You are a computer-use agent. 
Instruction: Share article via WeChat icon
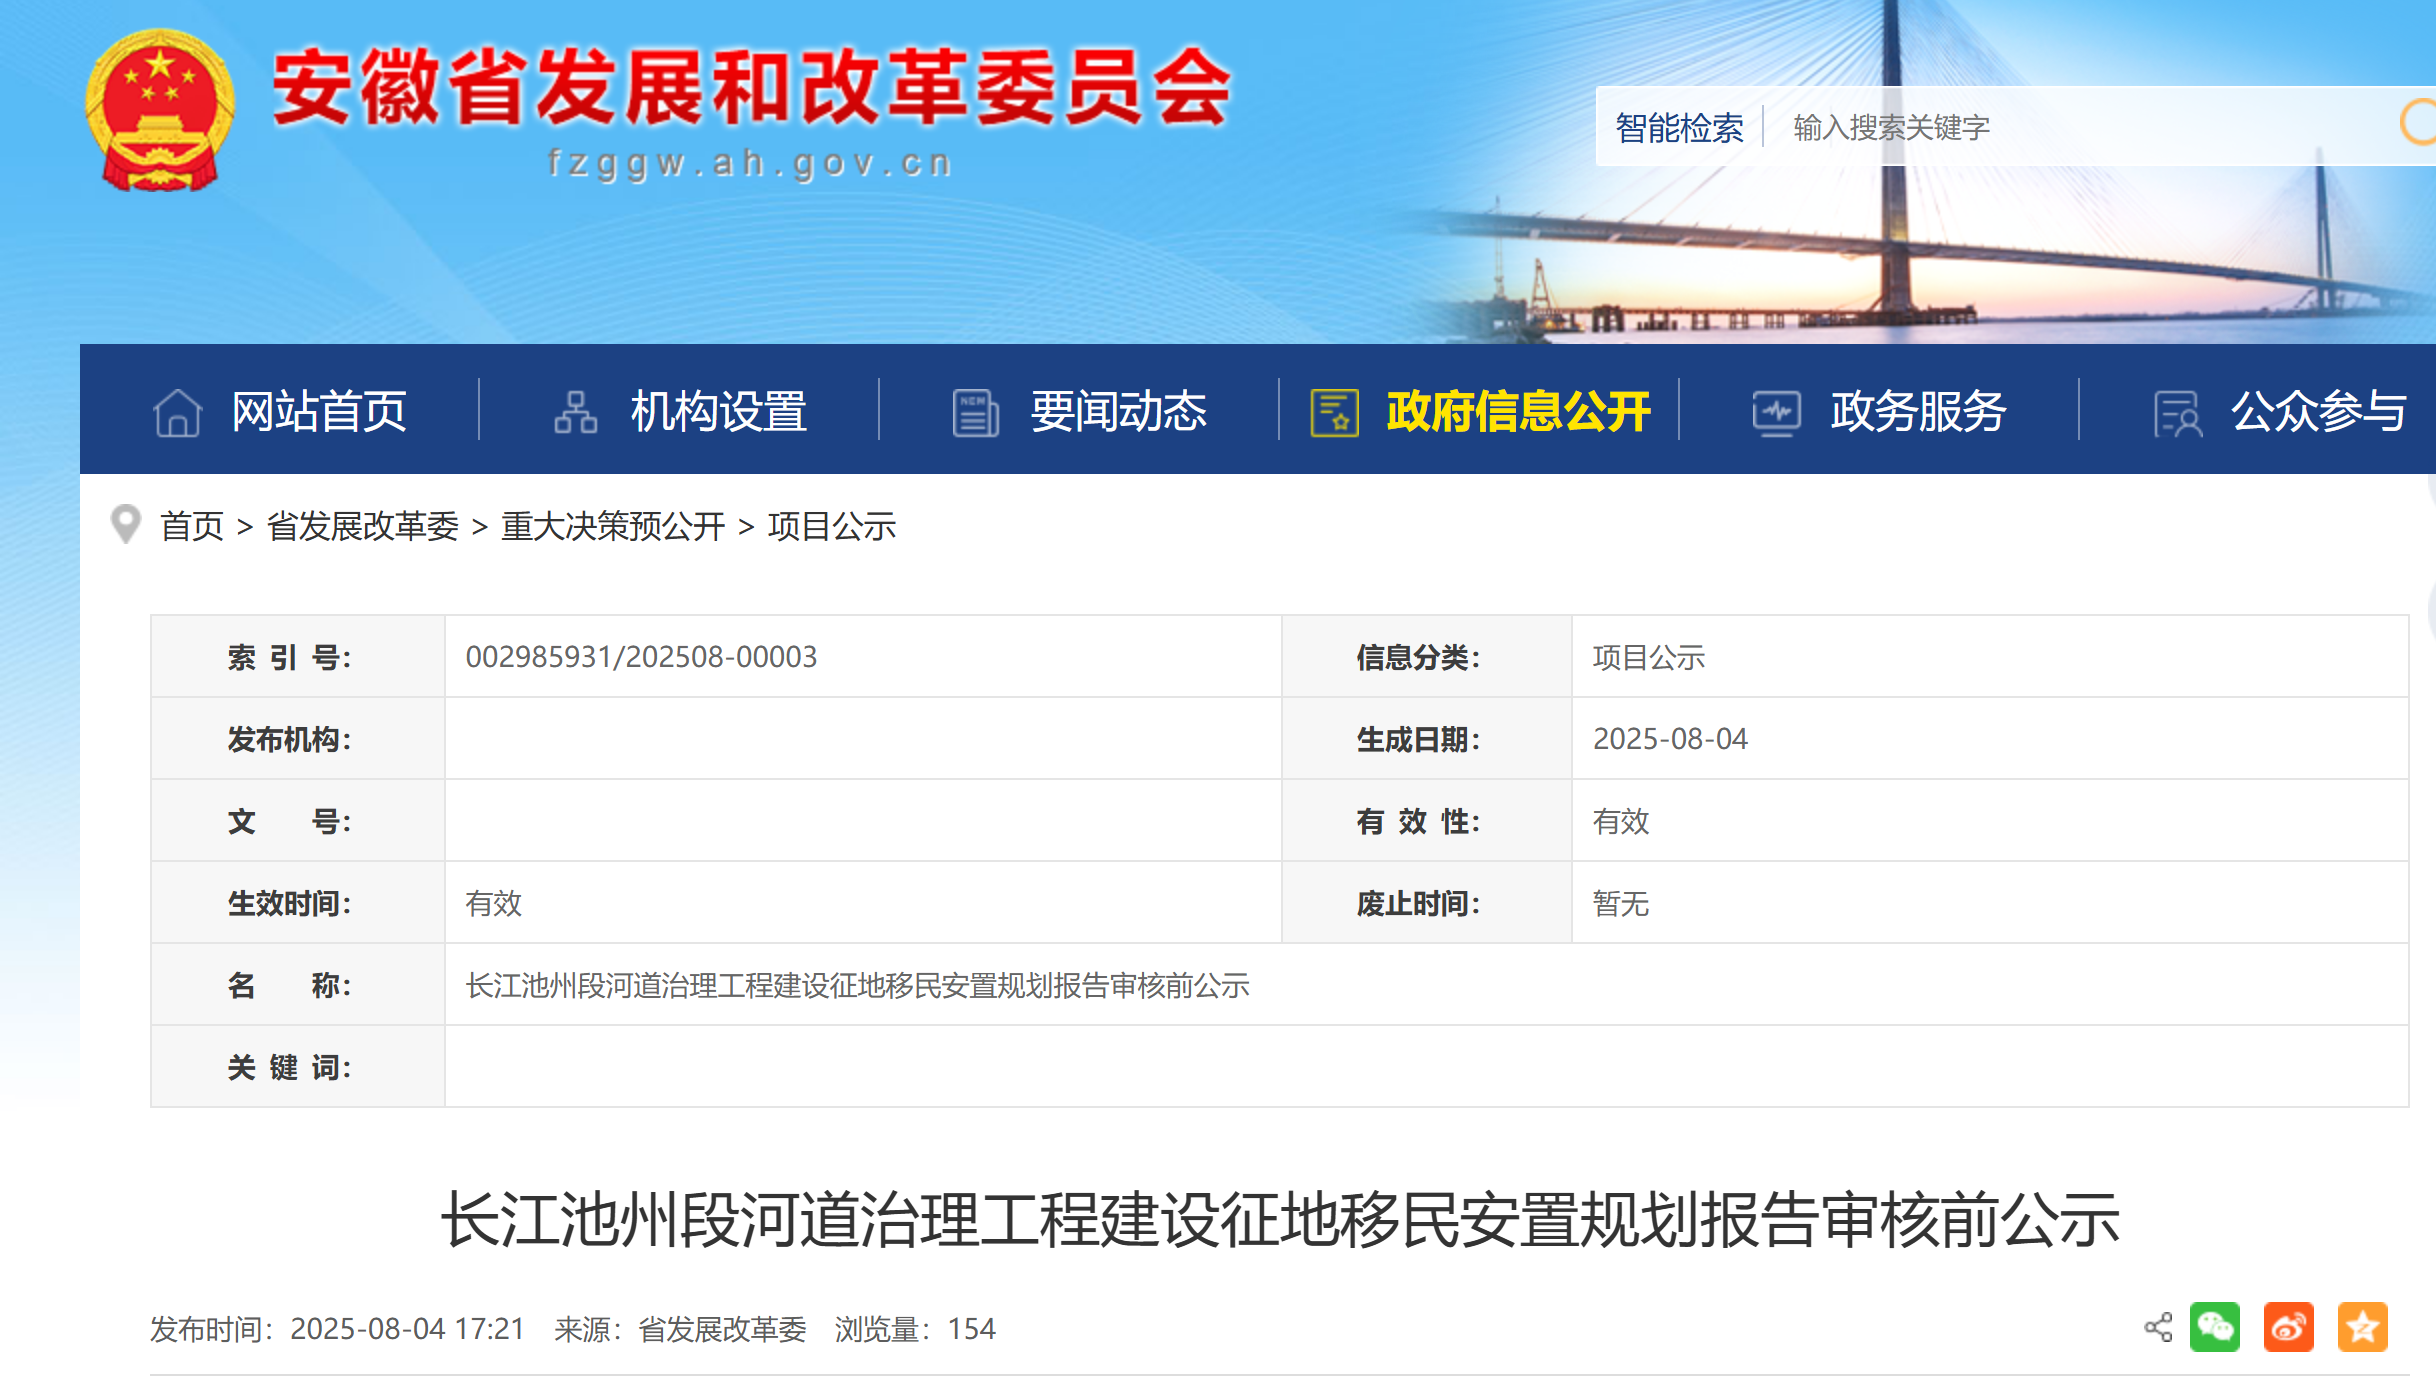coord(2214,1327)
